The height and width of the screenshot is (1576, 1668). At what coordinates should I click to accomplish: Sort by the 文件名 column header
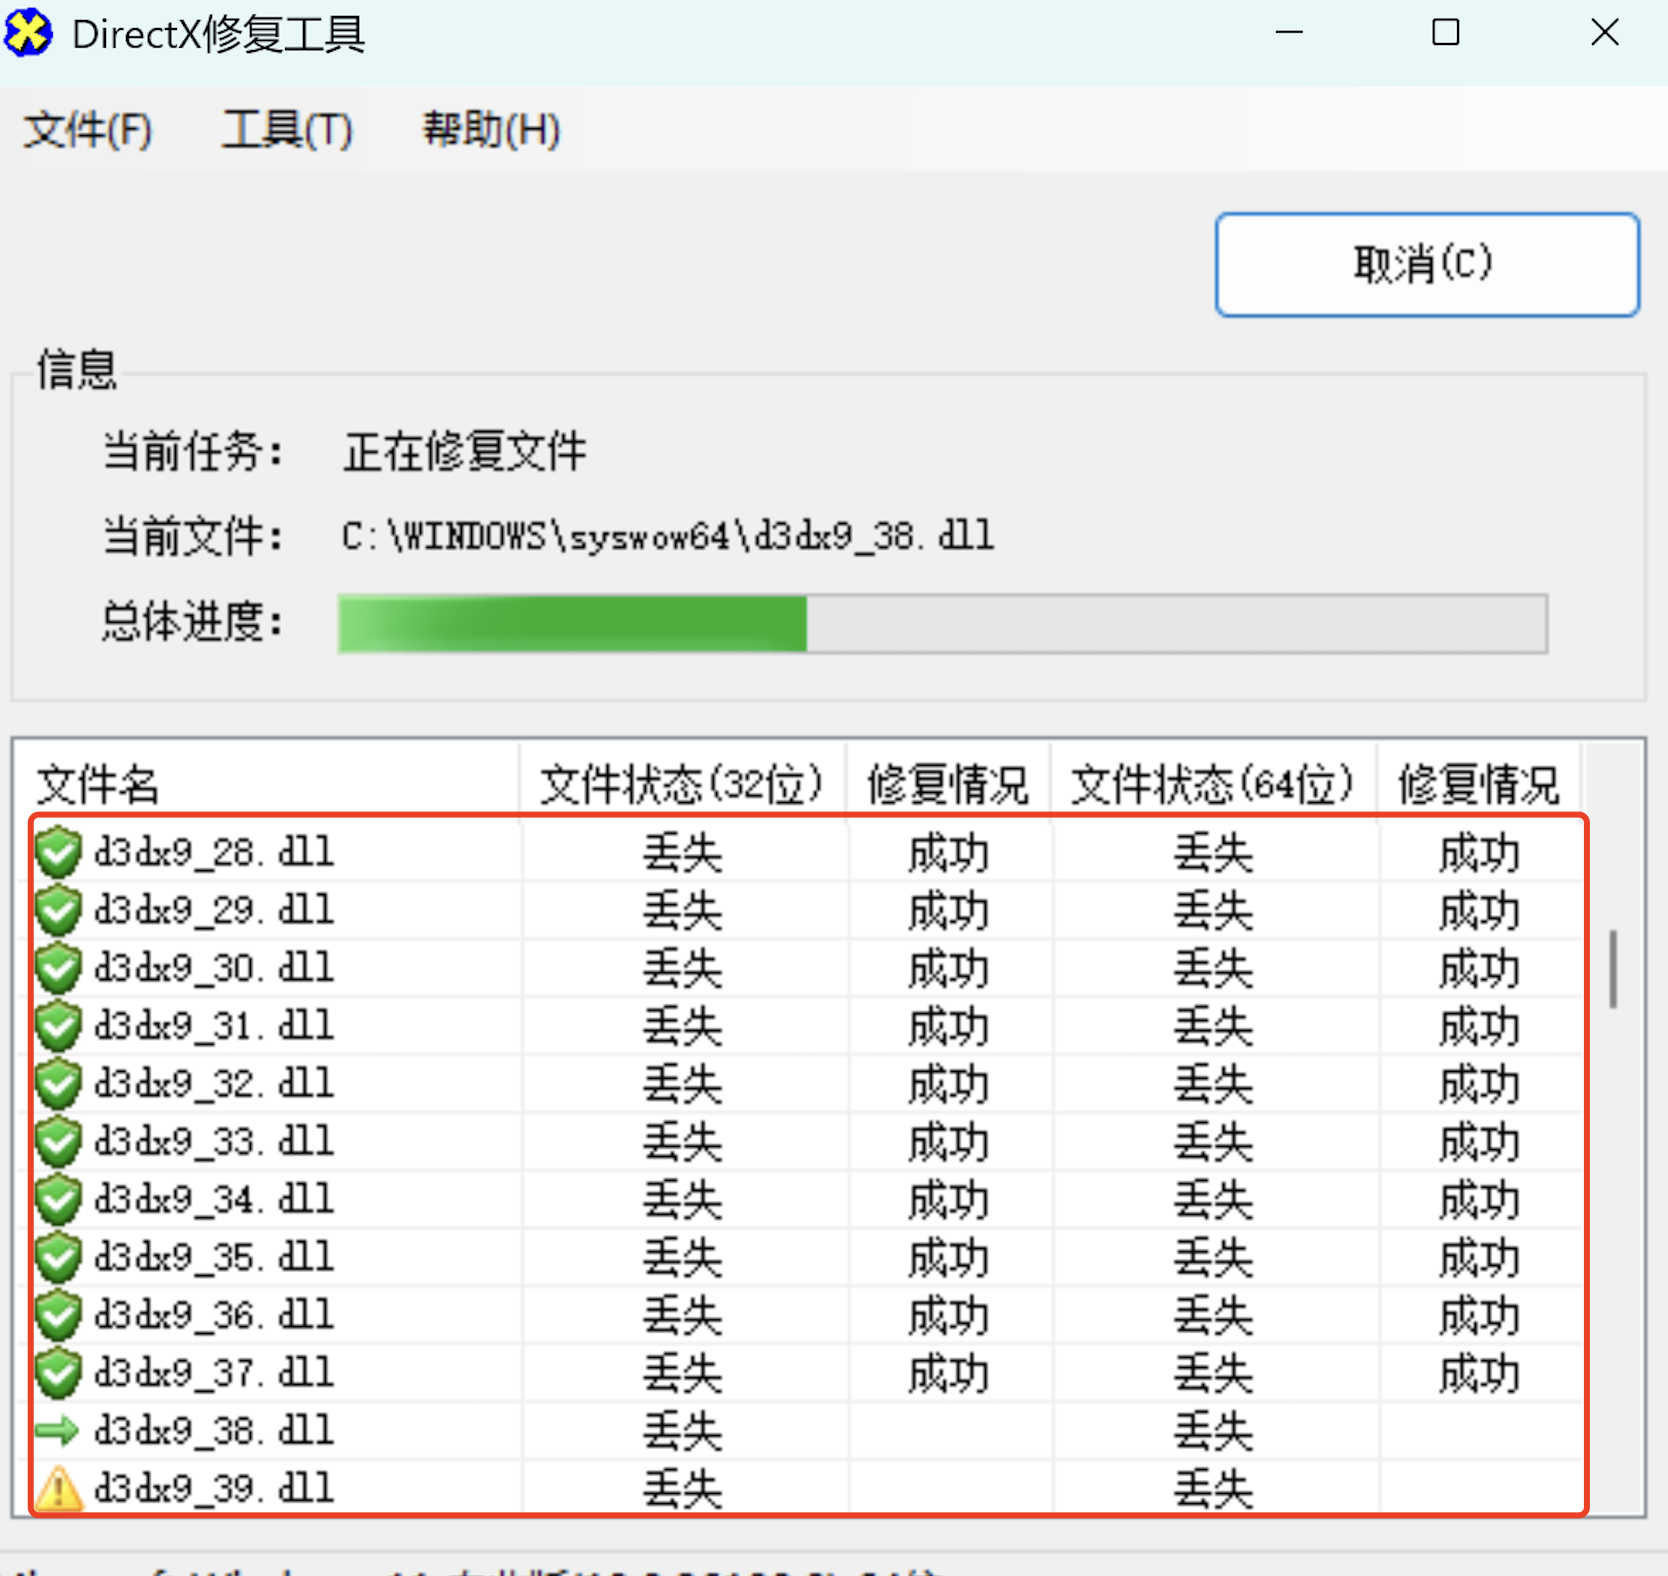coord(270,784)
